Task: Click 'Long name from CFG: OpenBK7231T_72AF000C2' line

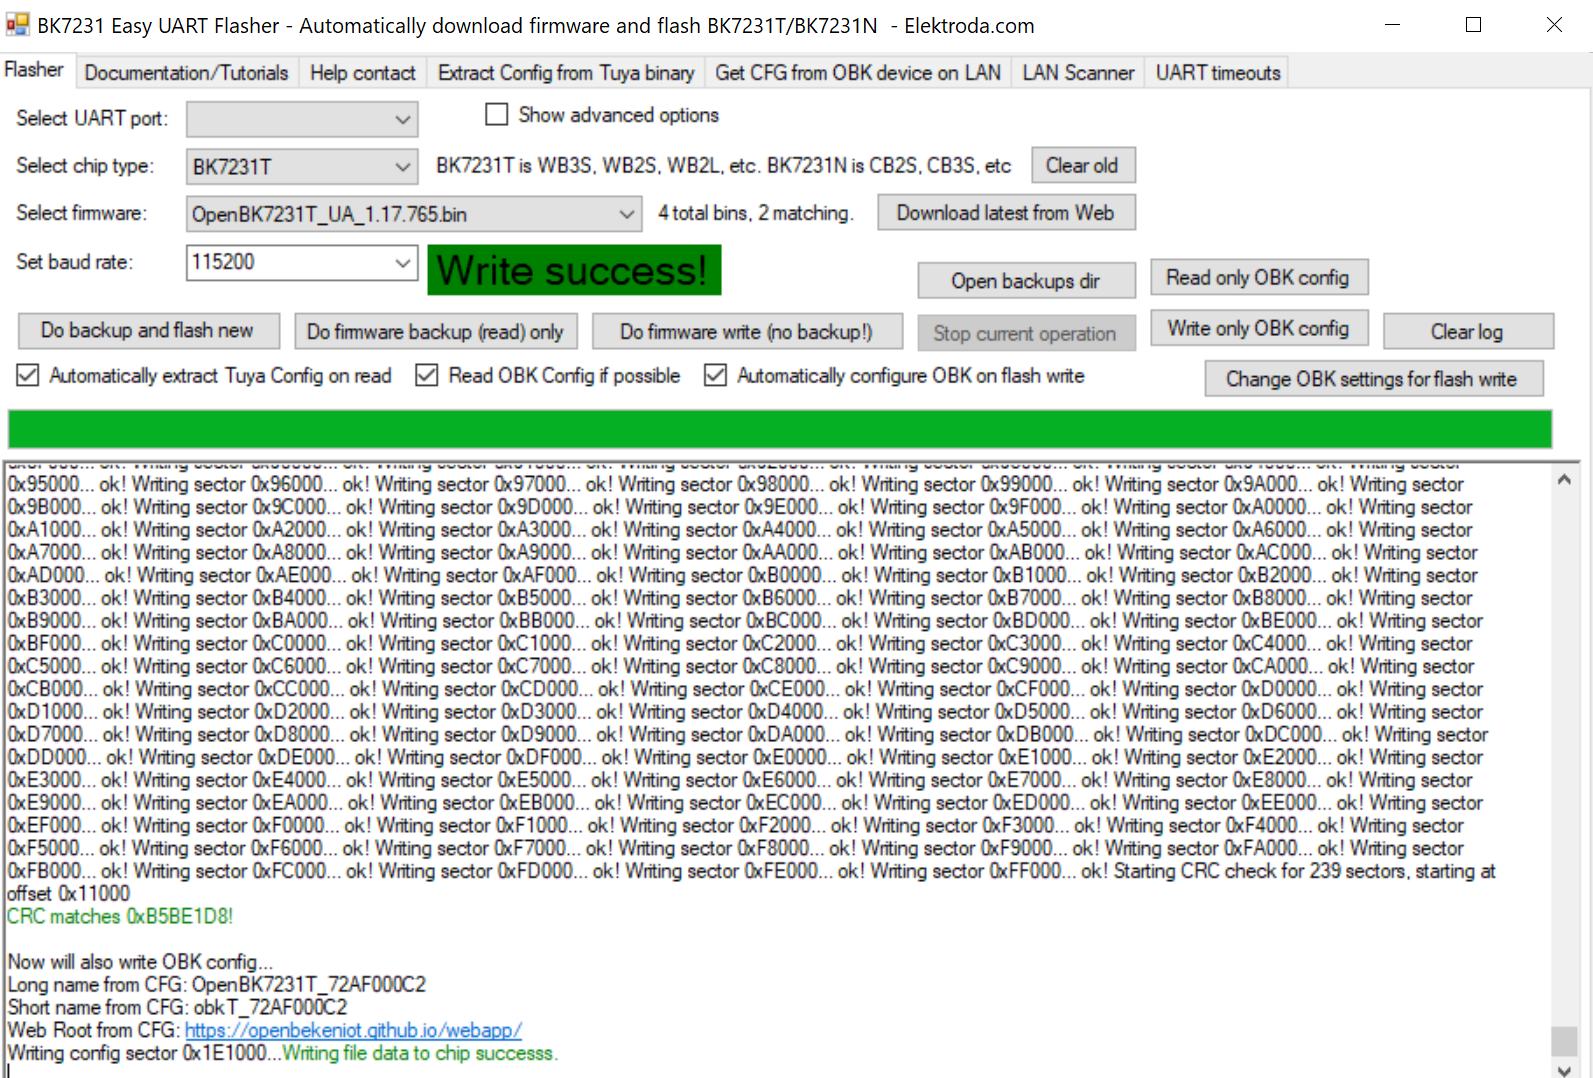Action: tap(217, 984)
